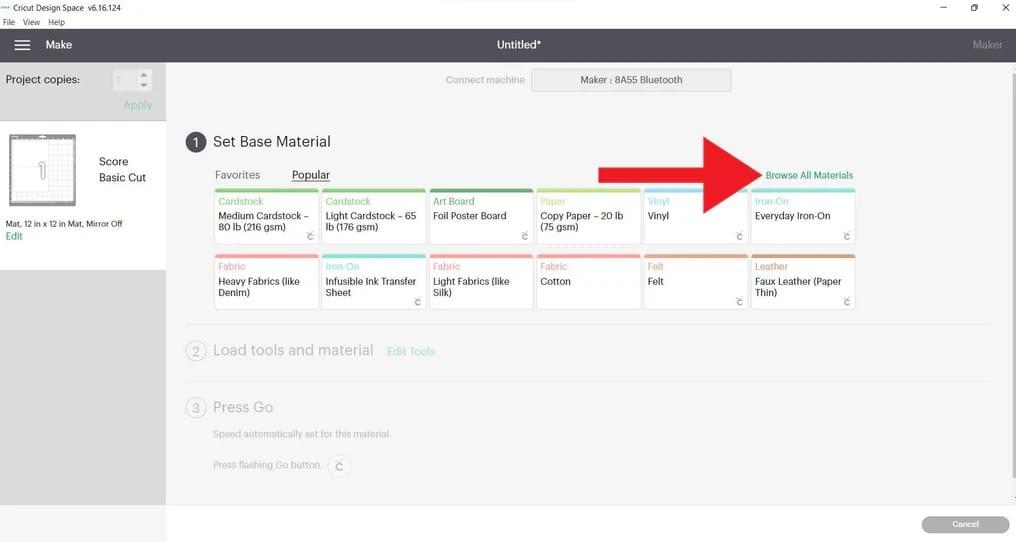Click the Edit link under the mat preview

[14, 236]
